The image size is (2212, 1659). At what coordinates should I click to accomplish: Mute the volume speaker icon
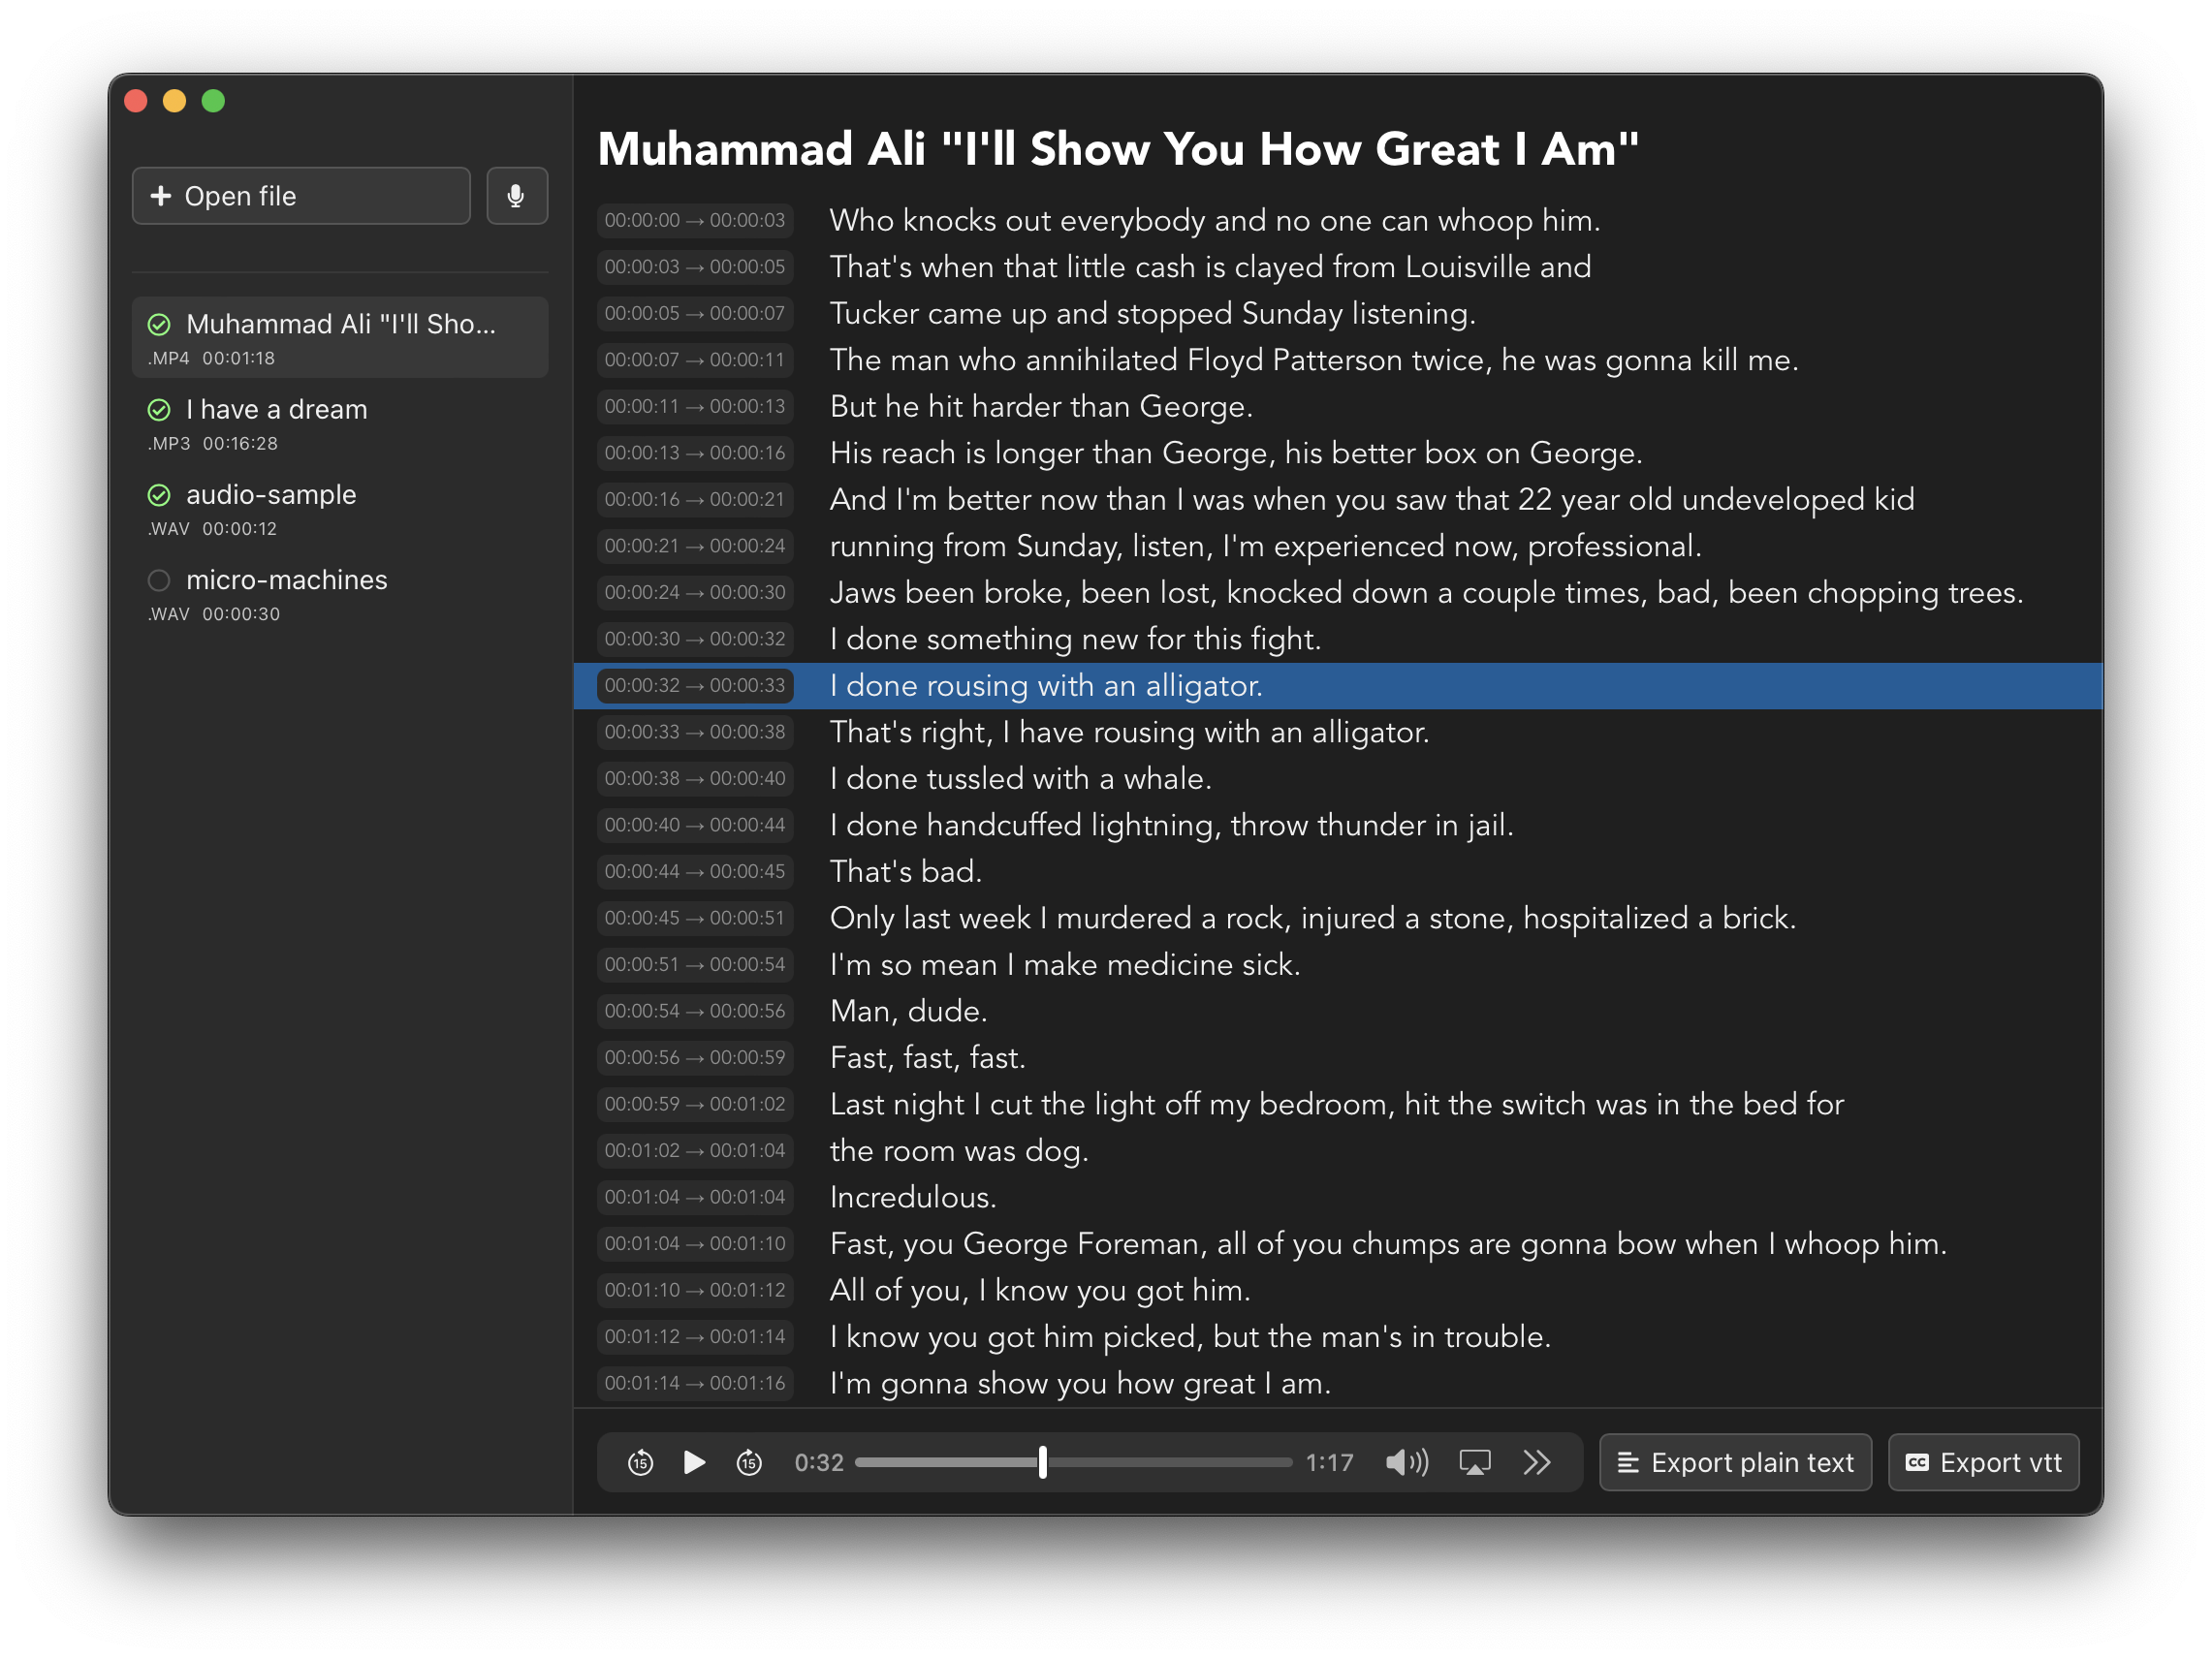pyautogui.click(x=1406, y=1463)
